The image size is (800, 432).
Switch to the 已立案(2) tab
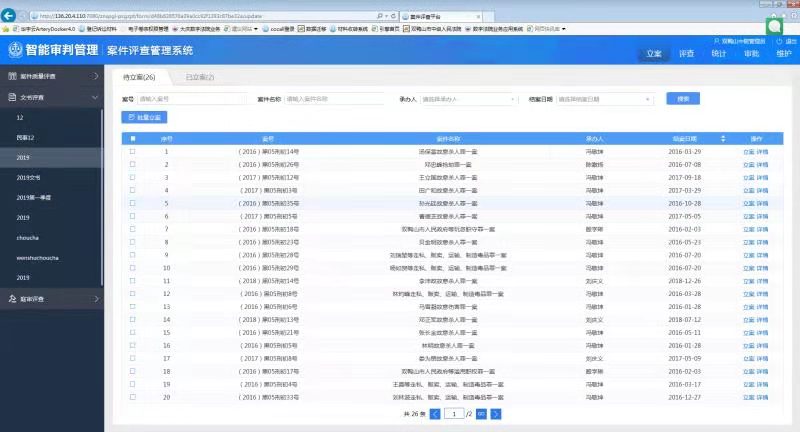coord(200,77)
